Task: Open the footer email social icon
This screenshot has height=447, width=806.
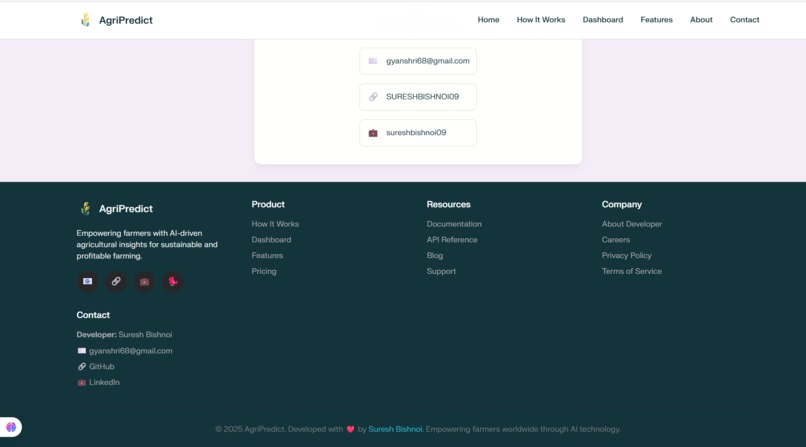Action: [x=87, y=282]
